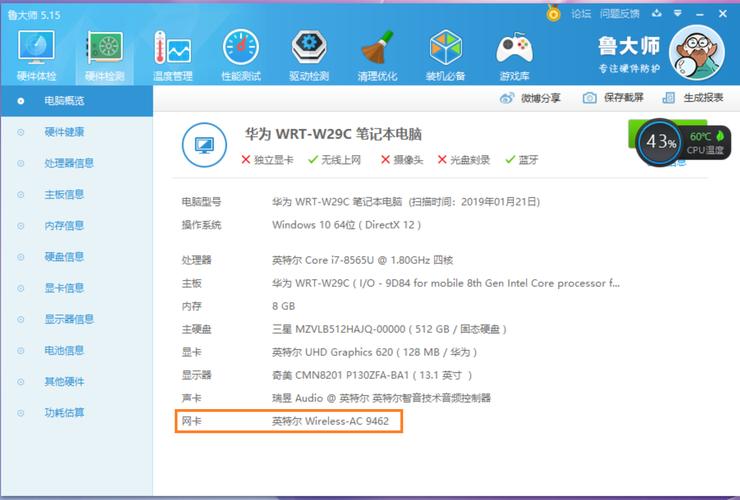Viewport: 740px width, 500px height.
Task: Click the 奇美 CMN8201 display value
Action: pyautogui.click(x=372, y=375)
